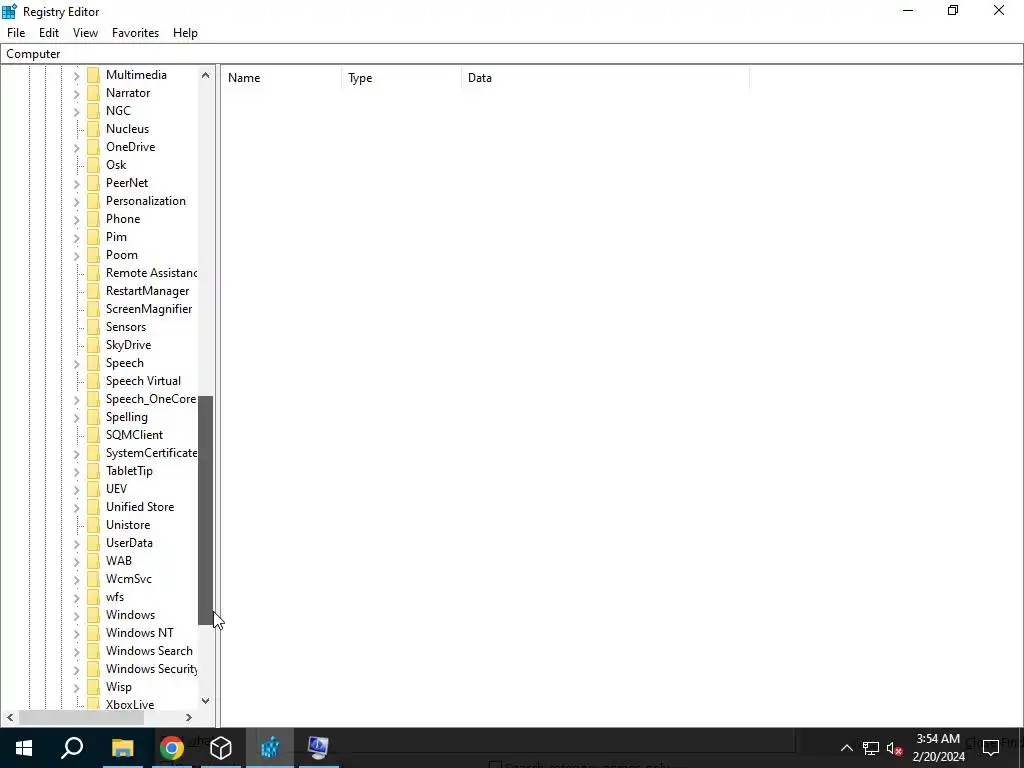
Task: Select the XboxLive key
Action: [x=130, y=705]
